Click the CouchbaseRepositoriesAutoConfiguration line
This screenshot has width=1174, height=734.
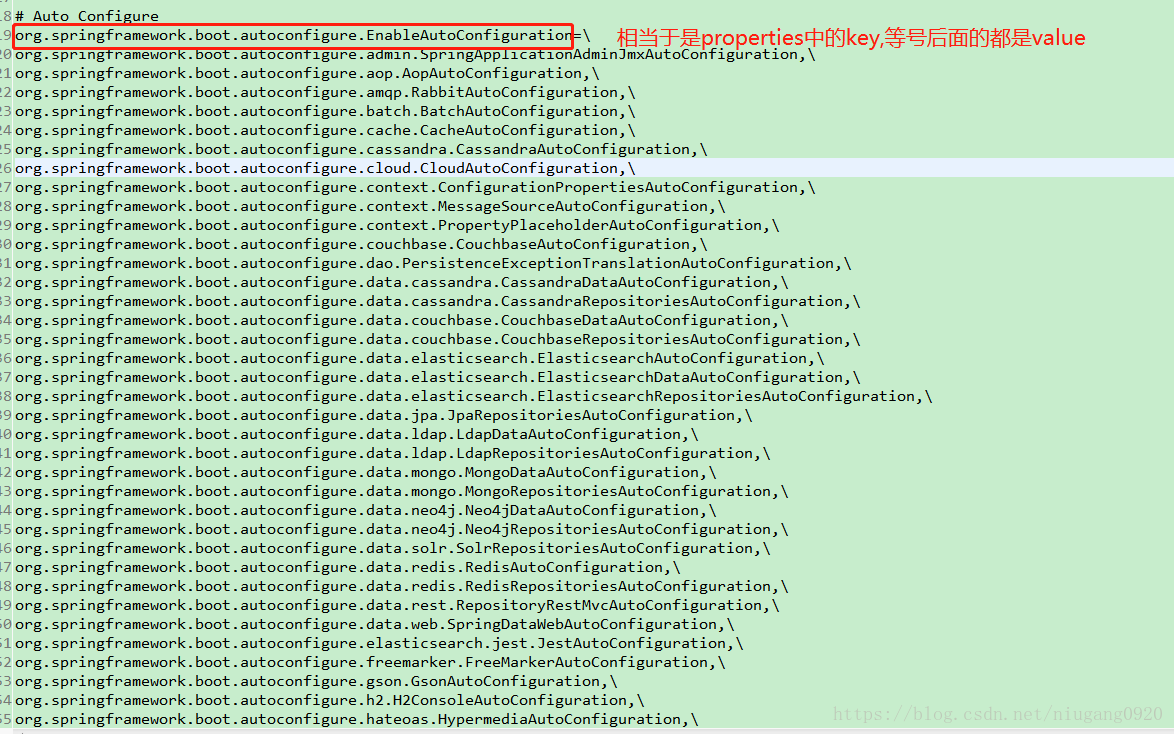[437, 339]
